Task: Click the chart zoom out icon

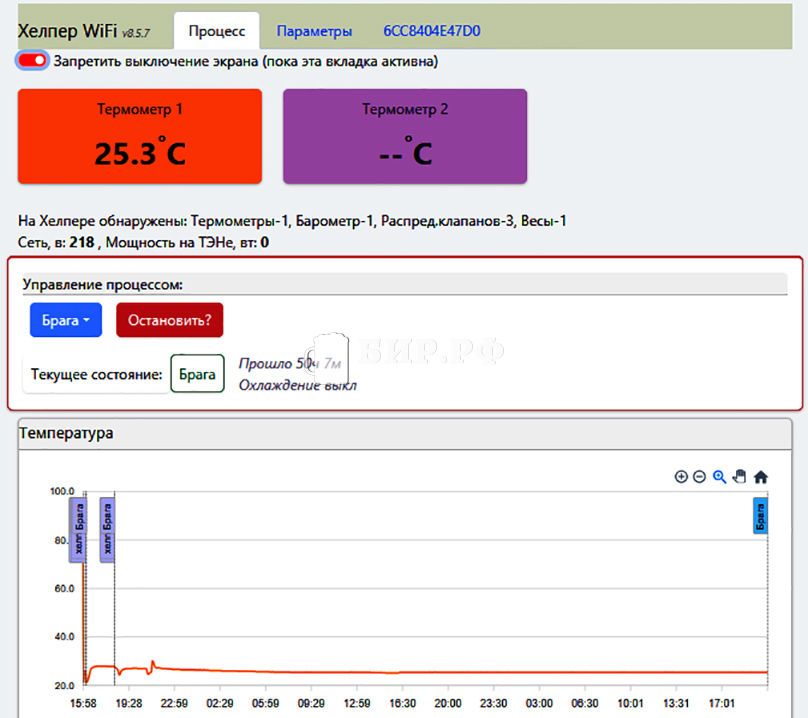Action: 699,477
